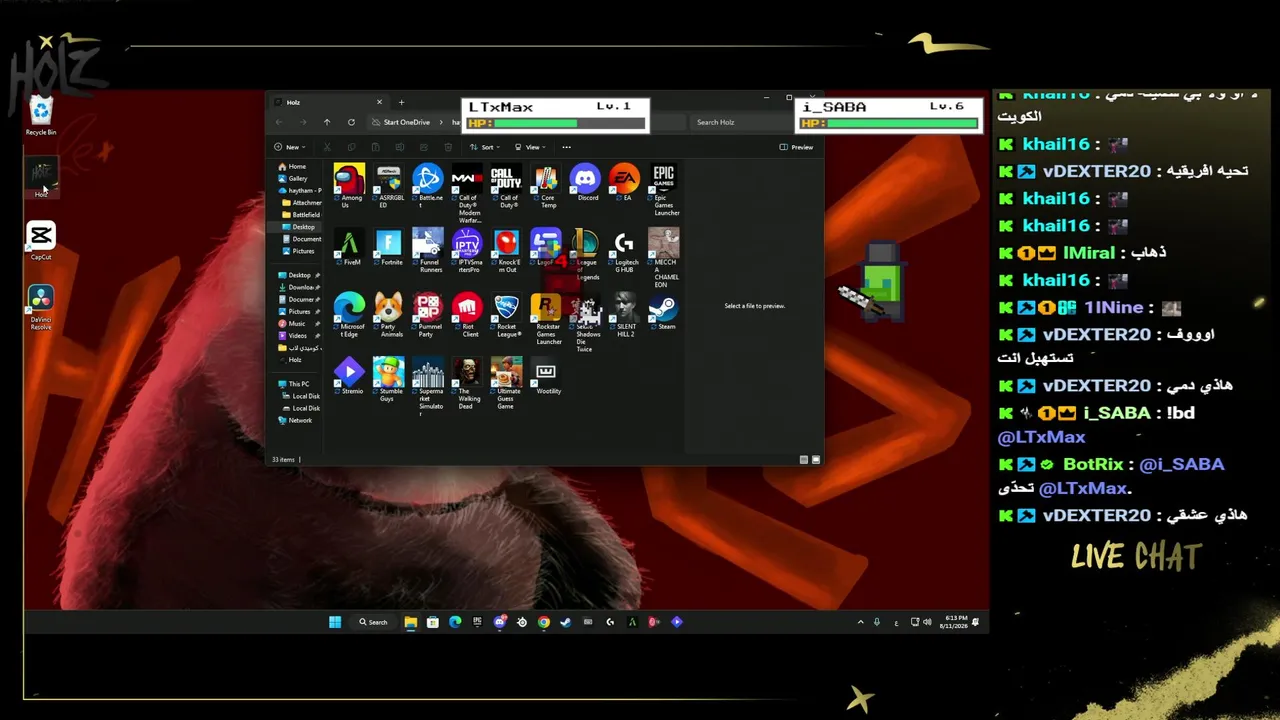The image size is (1280, 720).
Task: Select the Rocket League shortcut
Action: 506,315
